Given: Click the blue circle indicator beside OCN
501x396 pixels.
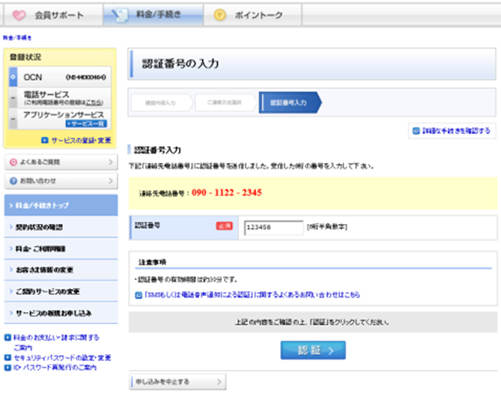Looking at the screenshot, I should (13, 77).
